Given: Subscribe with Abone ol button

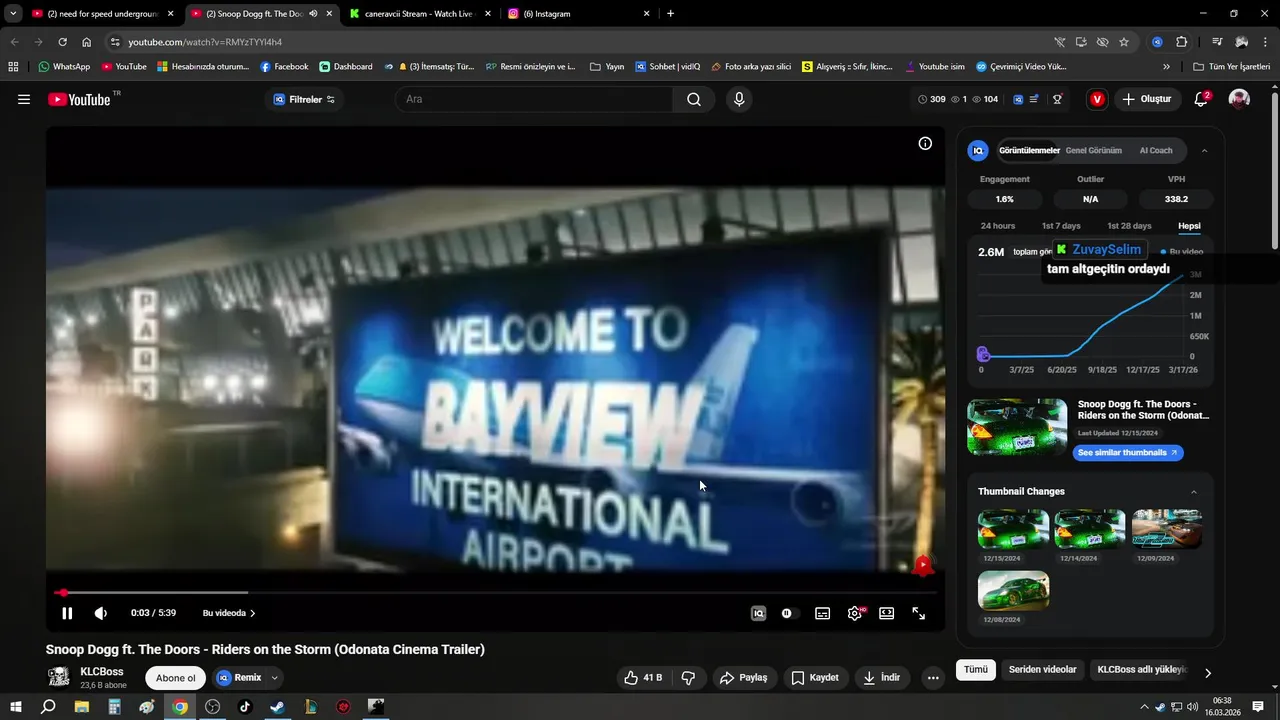Looking at the screenshot, I should (x=176, y=677).
